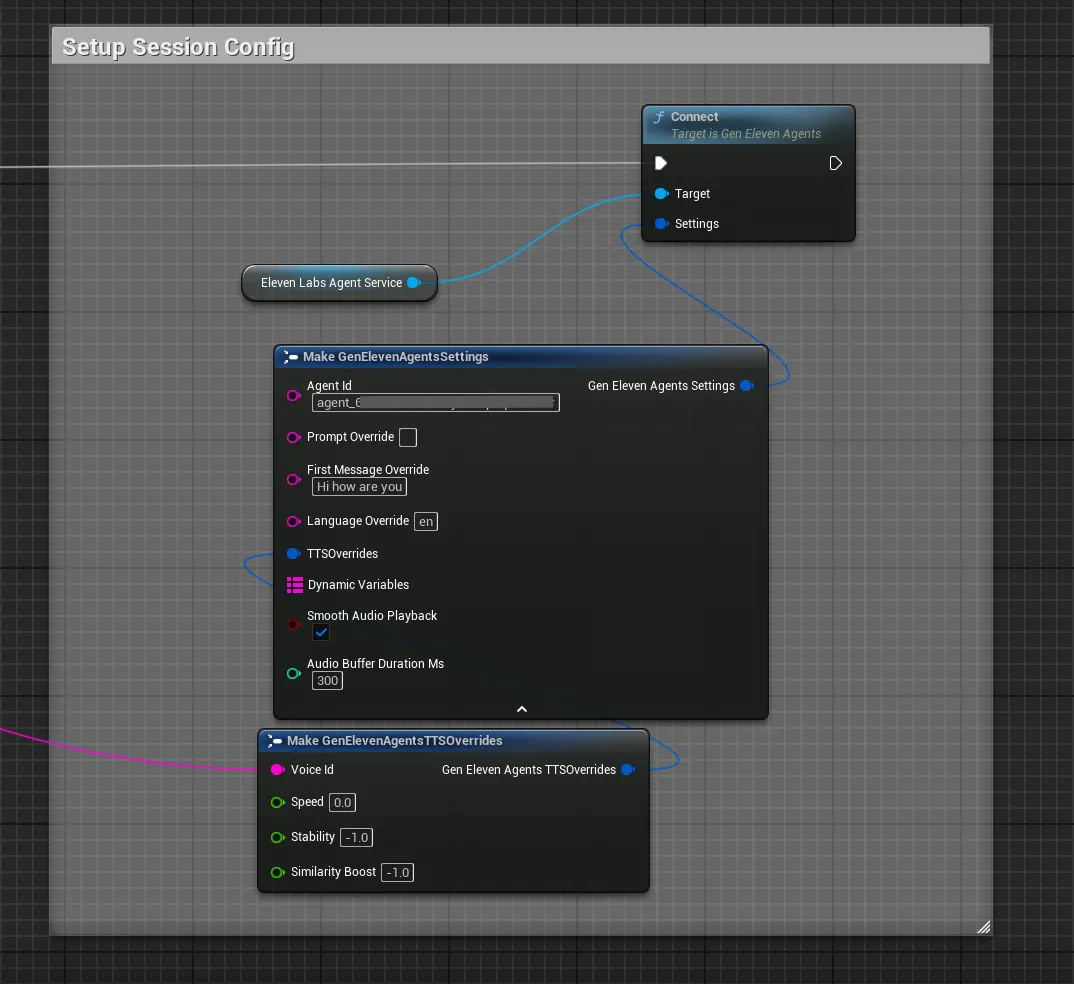Click the Eleven Labs Agent Service output pin
Image resolution: width=1074 pixels, height=984 pixels.
(414, 283)
